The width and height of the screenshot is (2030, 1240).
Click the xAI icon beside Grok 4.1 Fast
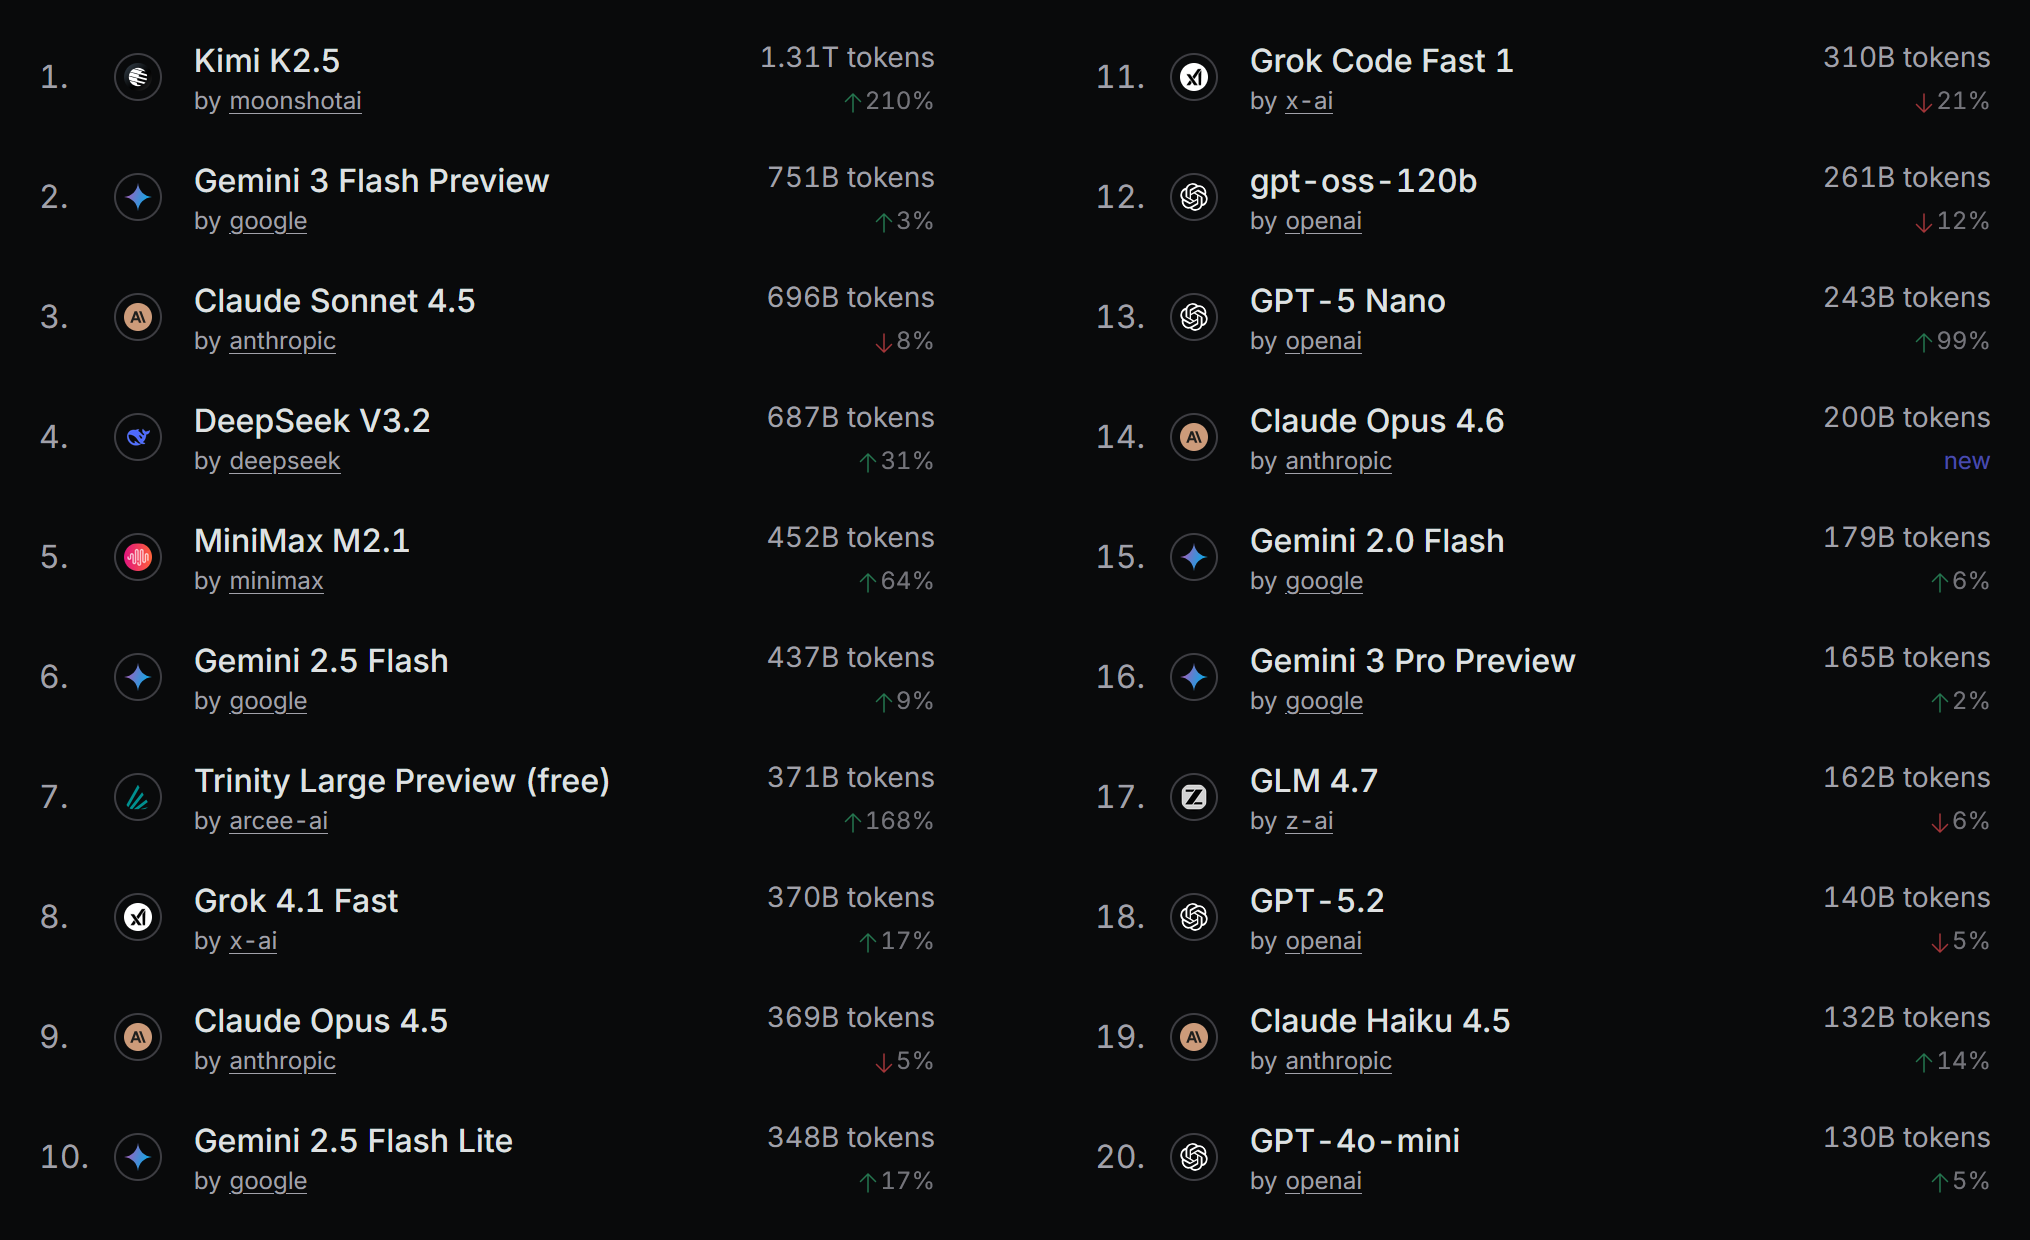tap(138, 917)
